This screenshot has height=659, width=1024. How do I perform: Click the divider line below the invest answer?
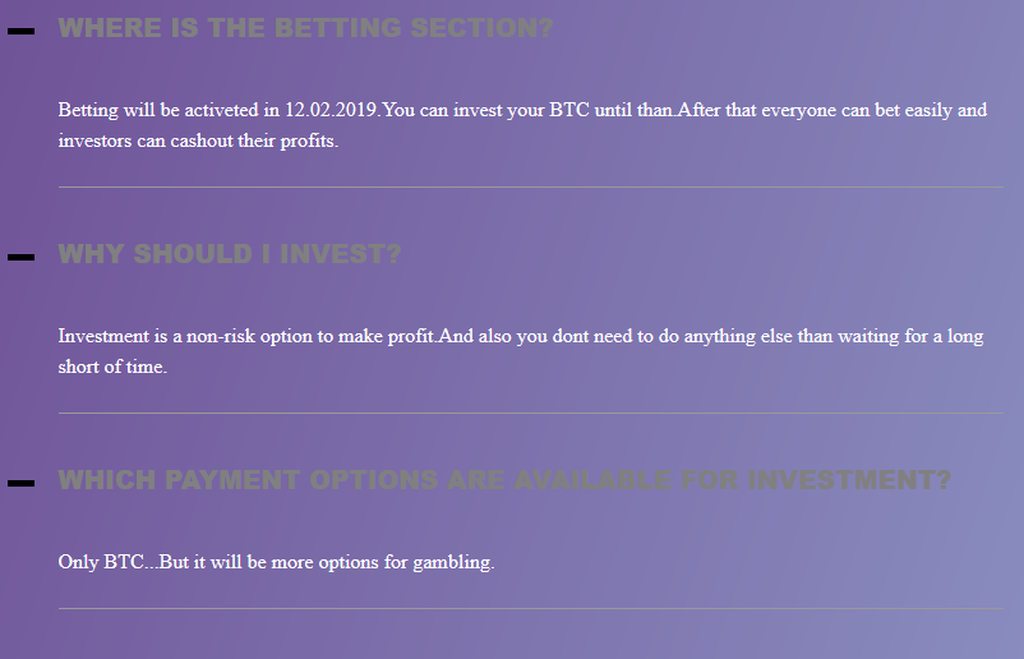531,413
